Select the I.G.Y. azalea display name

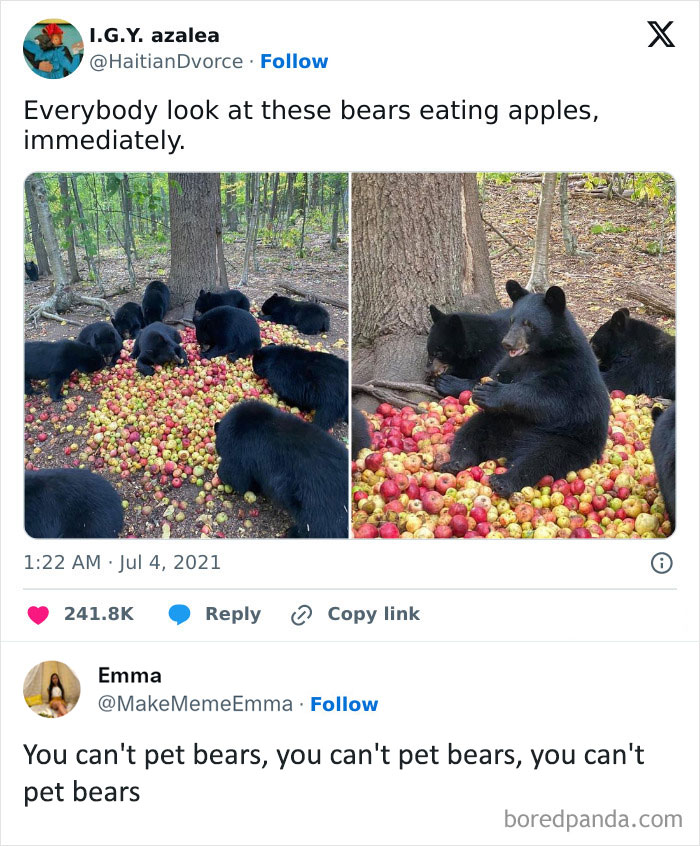click(157, 33)
